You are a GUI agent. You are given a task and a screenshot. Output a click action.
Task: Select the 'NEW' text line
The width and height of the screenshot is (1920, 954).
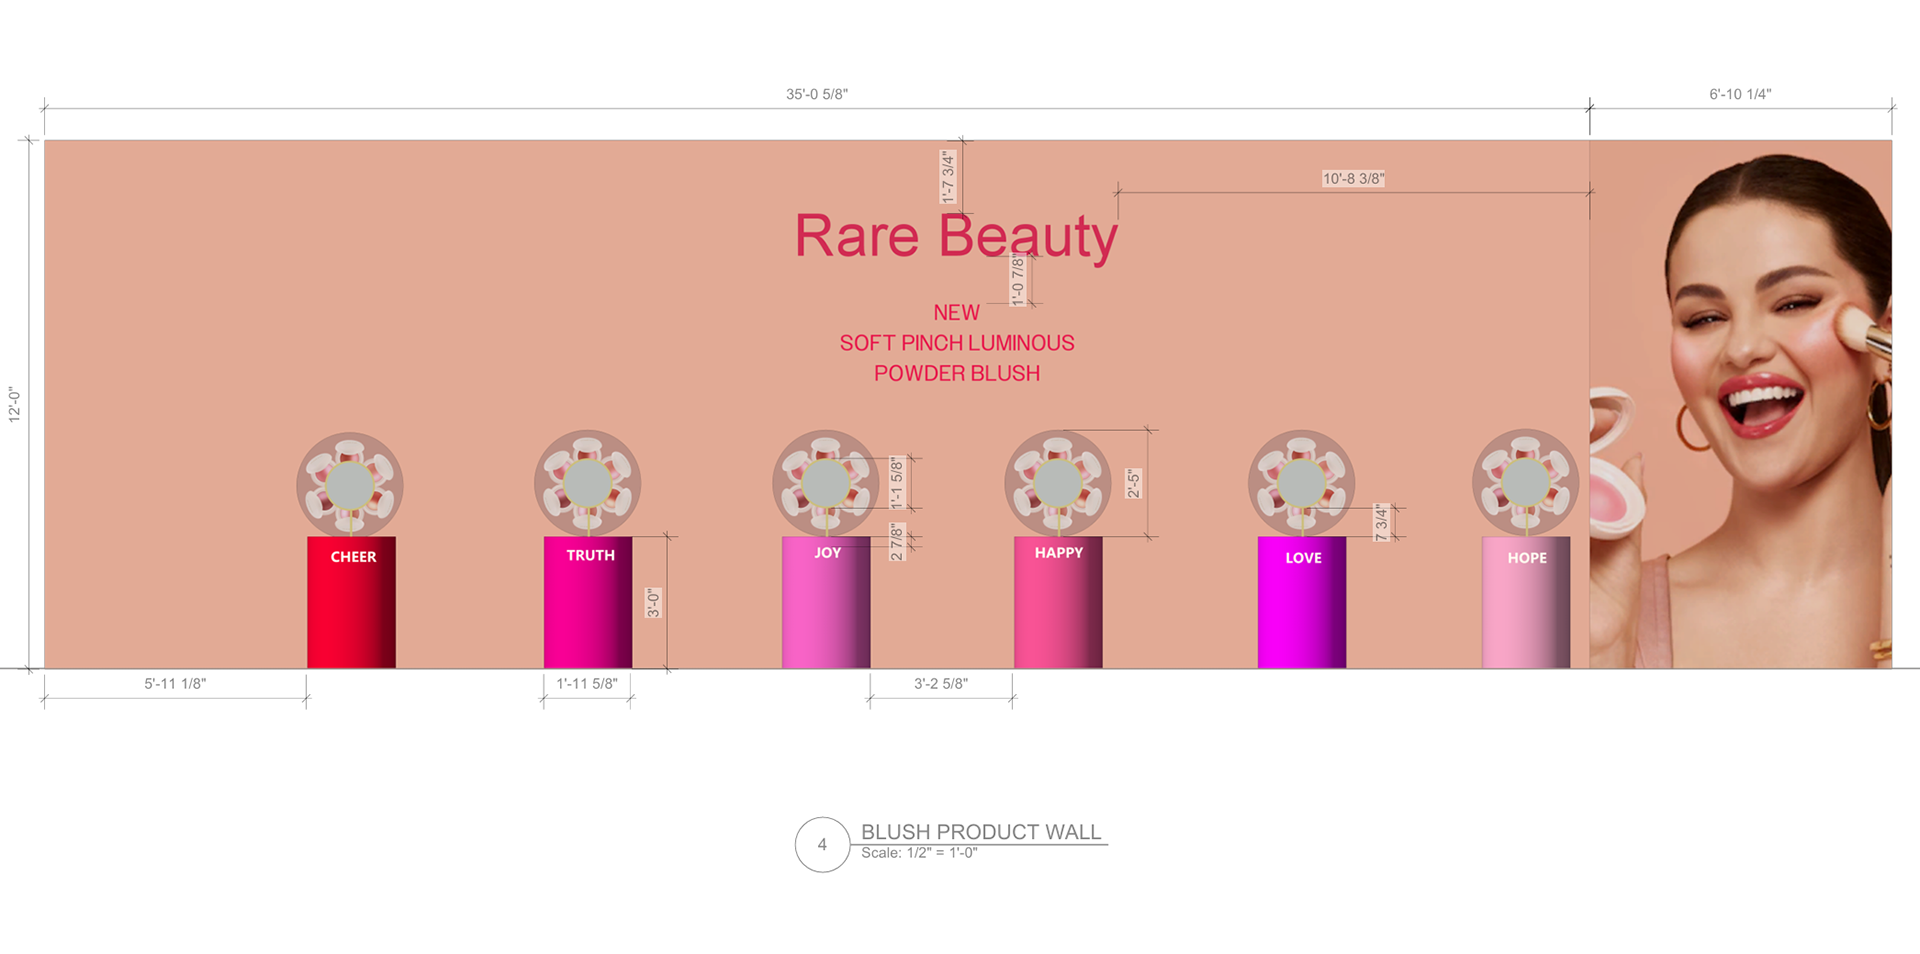point(956,313)
